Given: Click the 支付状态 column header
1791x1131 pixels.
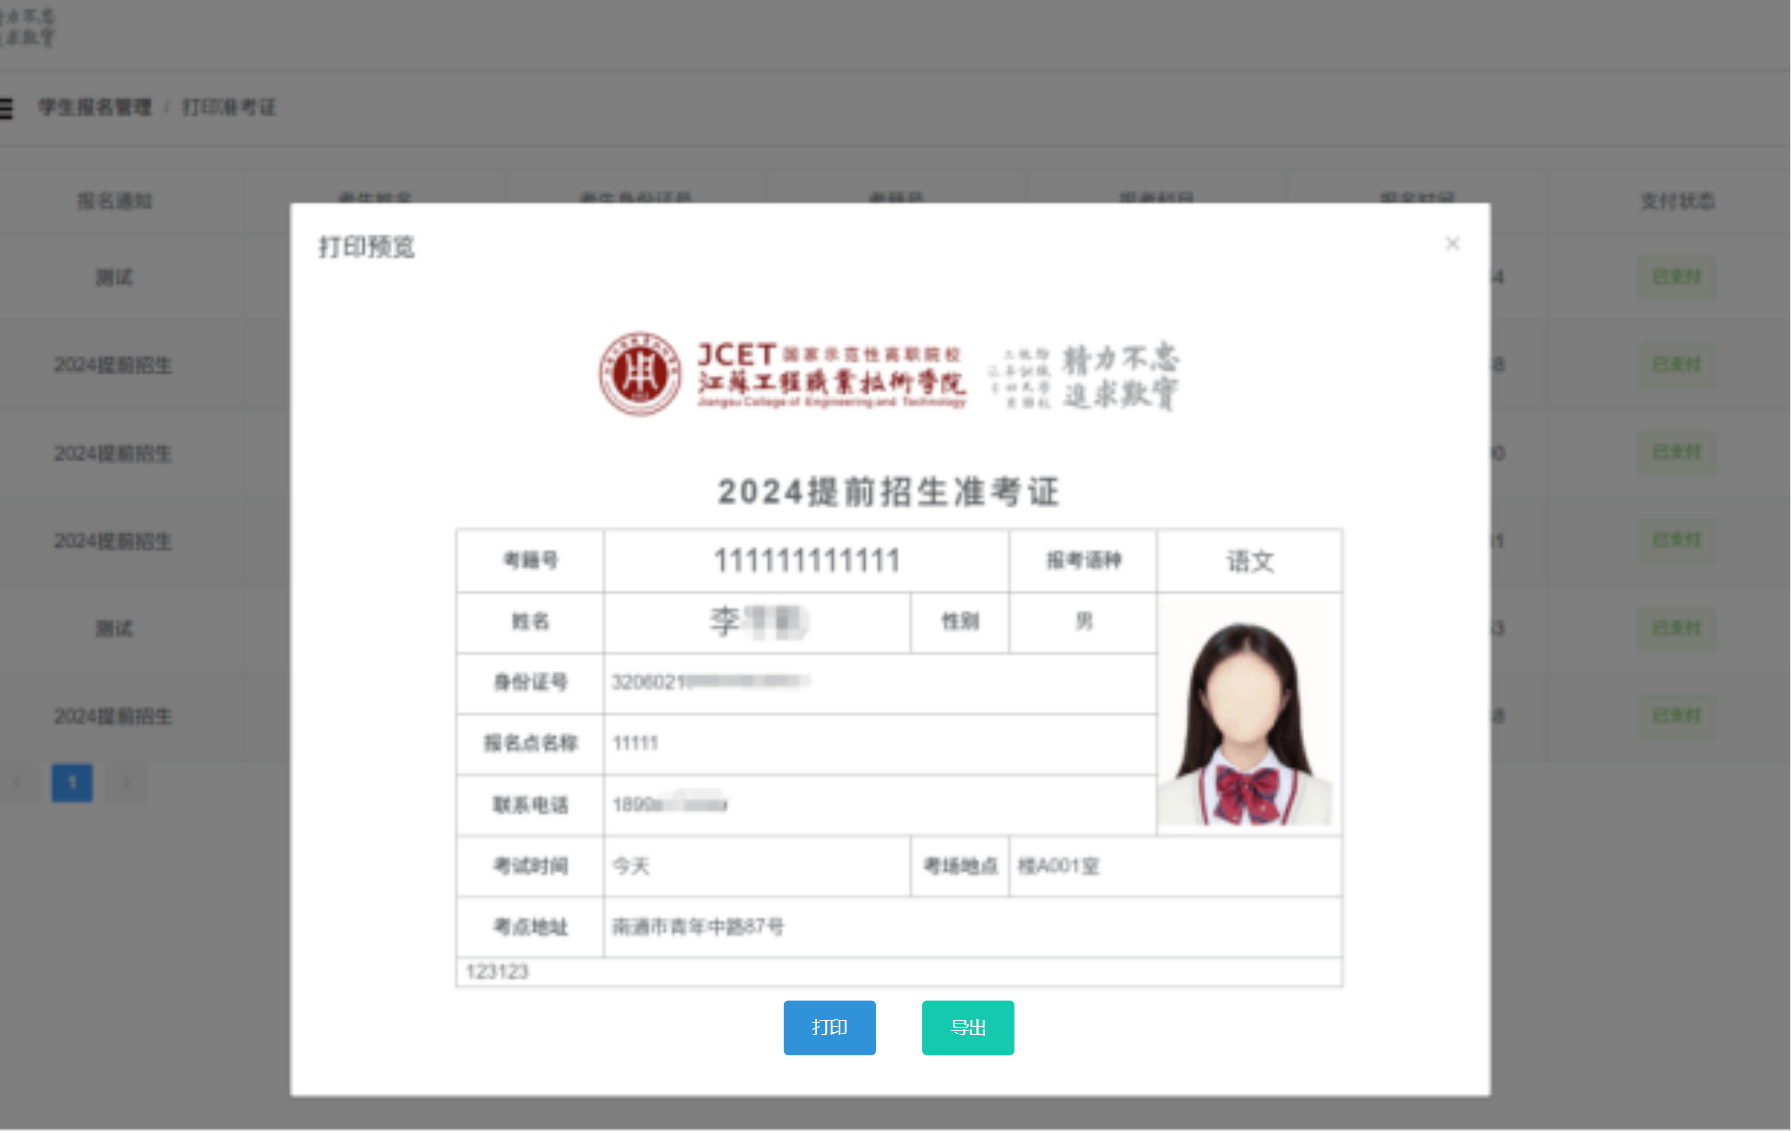Looking at the screenshot, I should pos(1676,201).
